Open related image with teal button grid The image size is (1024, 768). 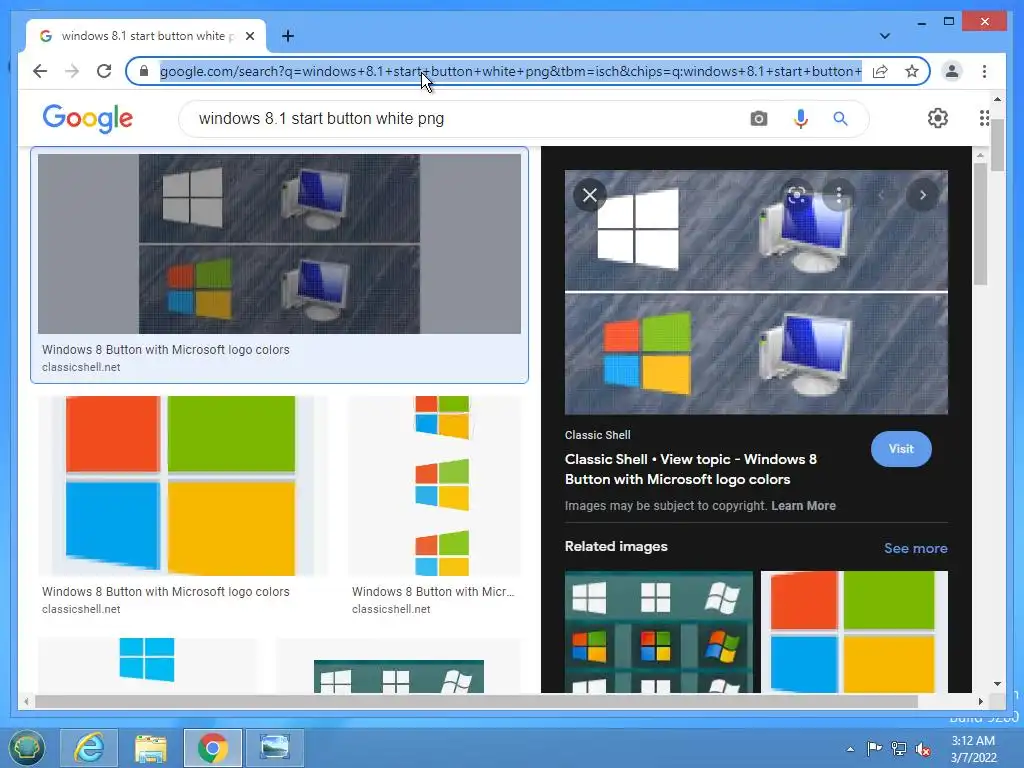tap(658, 632)
